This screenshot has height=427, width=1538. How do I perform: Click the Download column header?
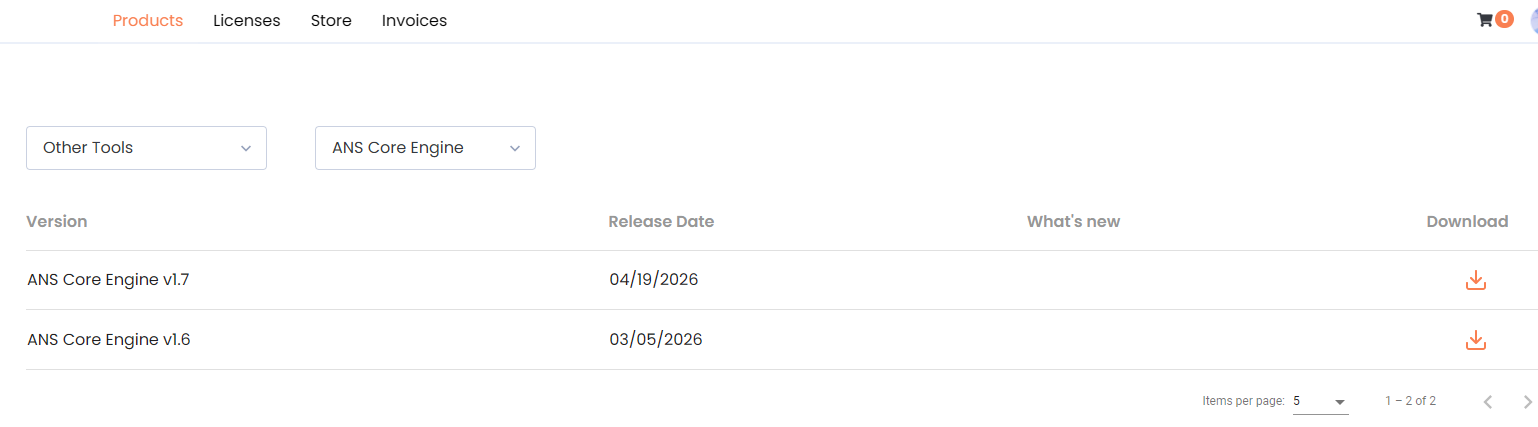(1467, 221)
